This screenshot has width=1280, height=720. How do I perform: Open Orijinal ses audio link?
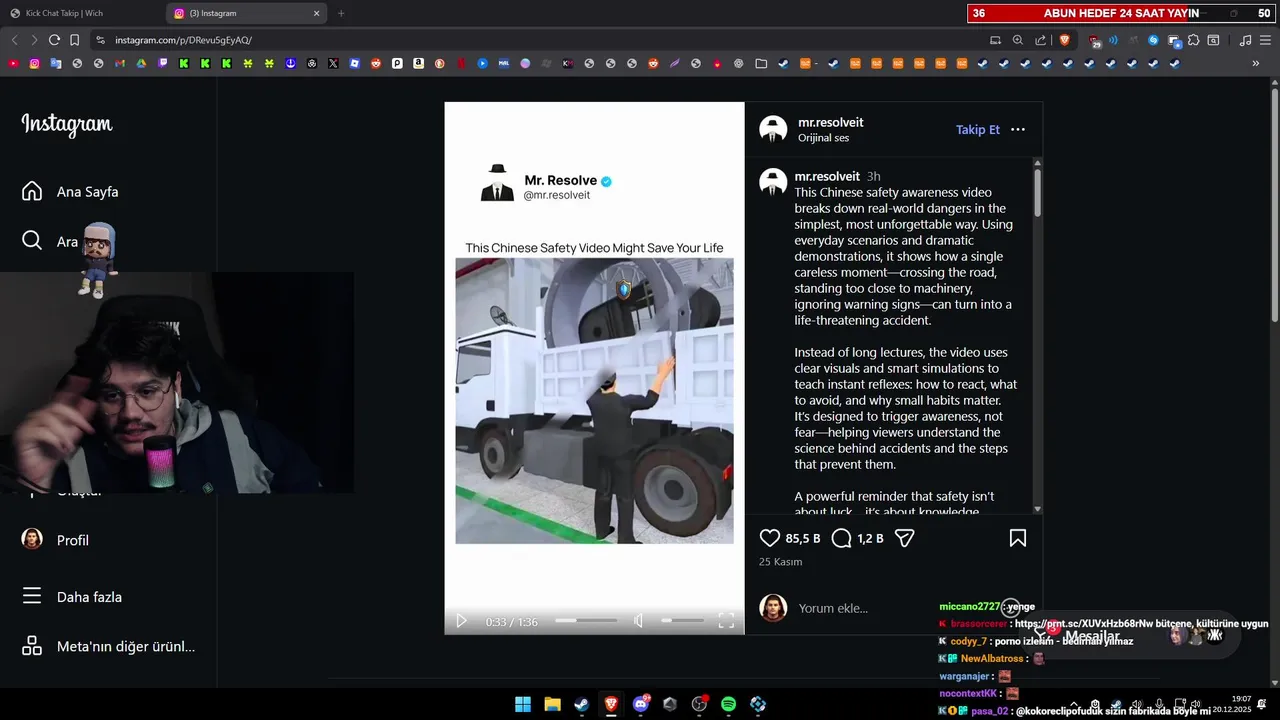823,138
